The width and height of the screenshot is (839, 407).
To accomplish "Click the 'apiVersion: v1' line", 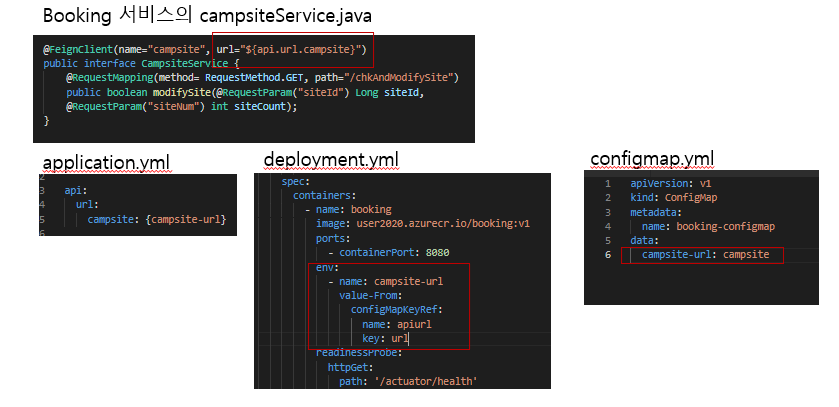I will [x=670, y=183].
